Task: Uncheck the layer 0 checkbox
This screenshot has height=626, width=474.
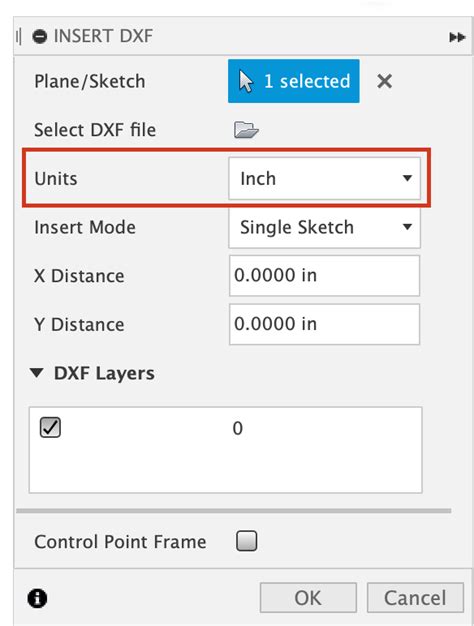Action: (50, 428)
